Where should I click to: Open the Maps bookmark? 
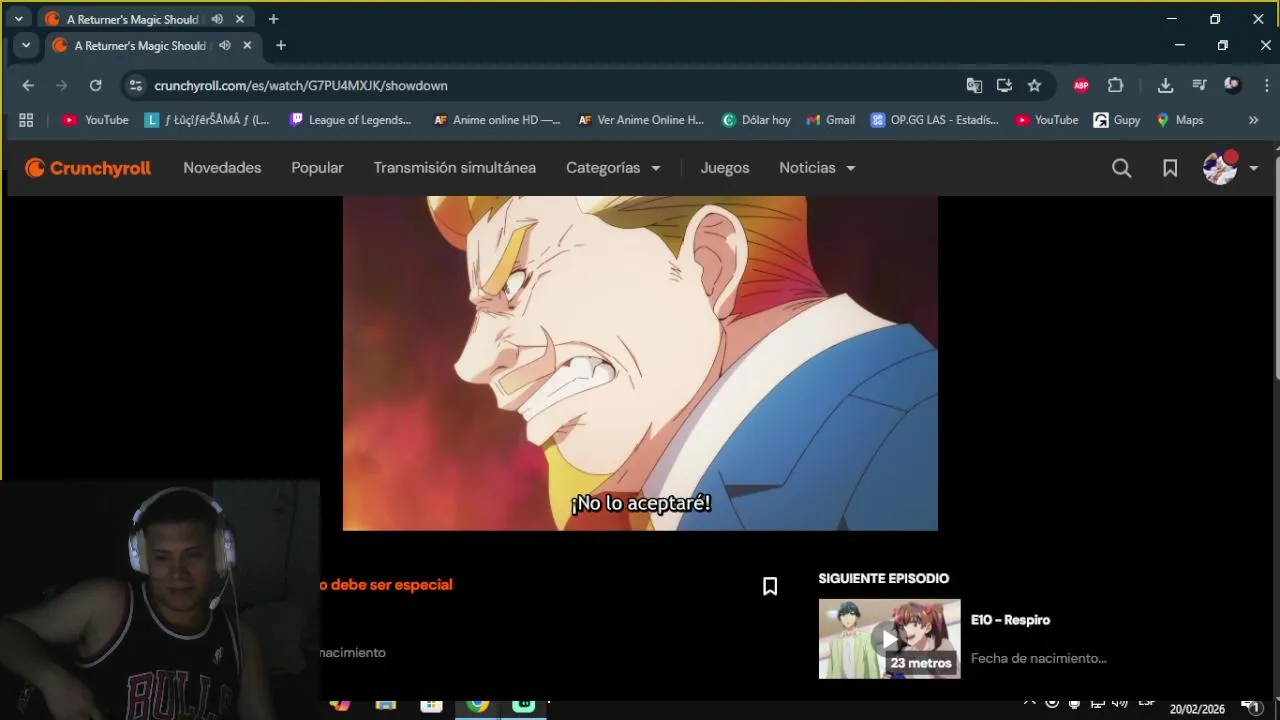(x=1180, y=120)
